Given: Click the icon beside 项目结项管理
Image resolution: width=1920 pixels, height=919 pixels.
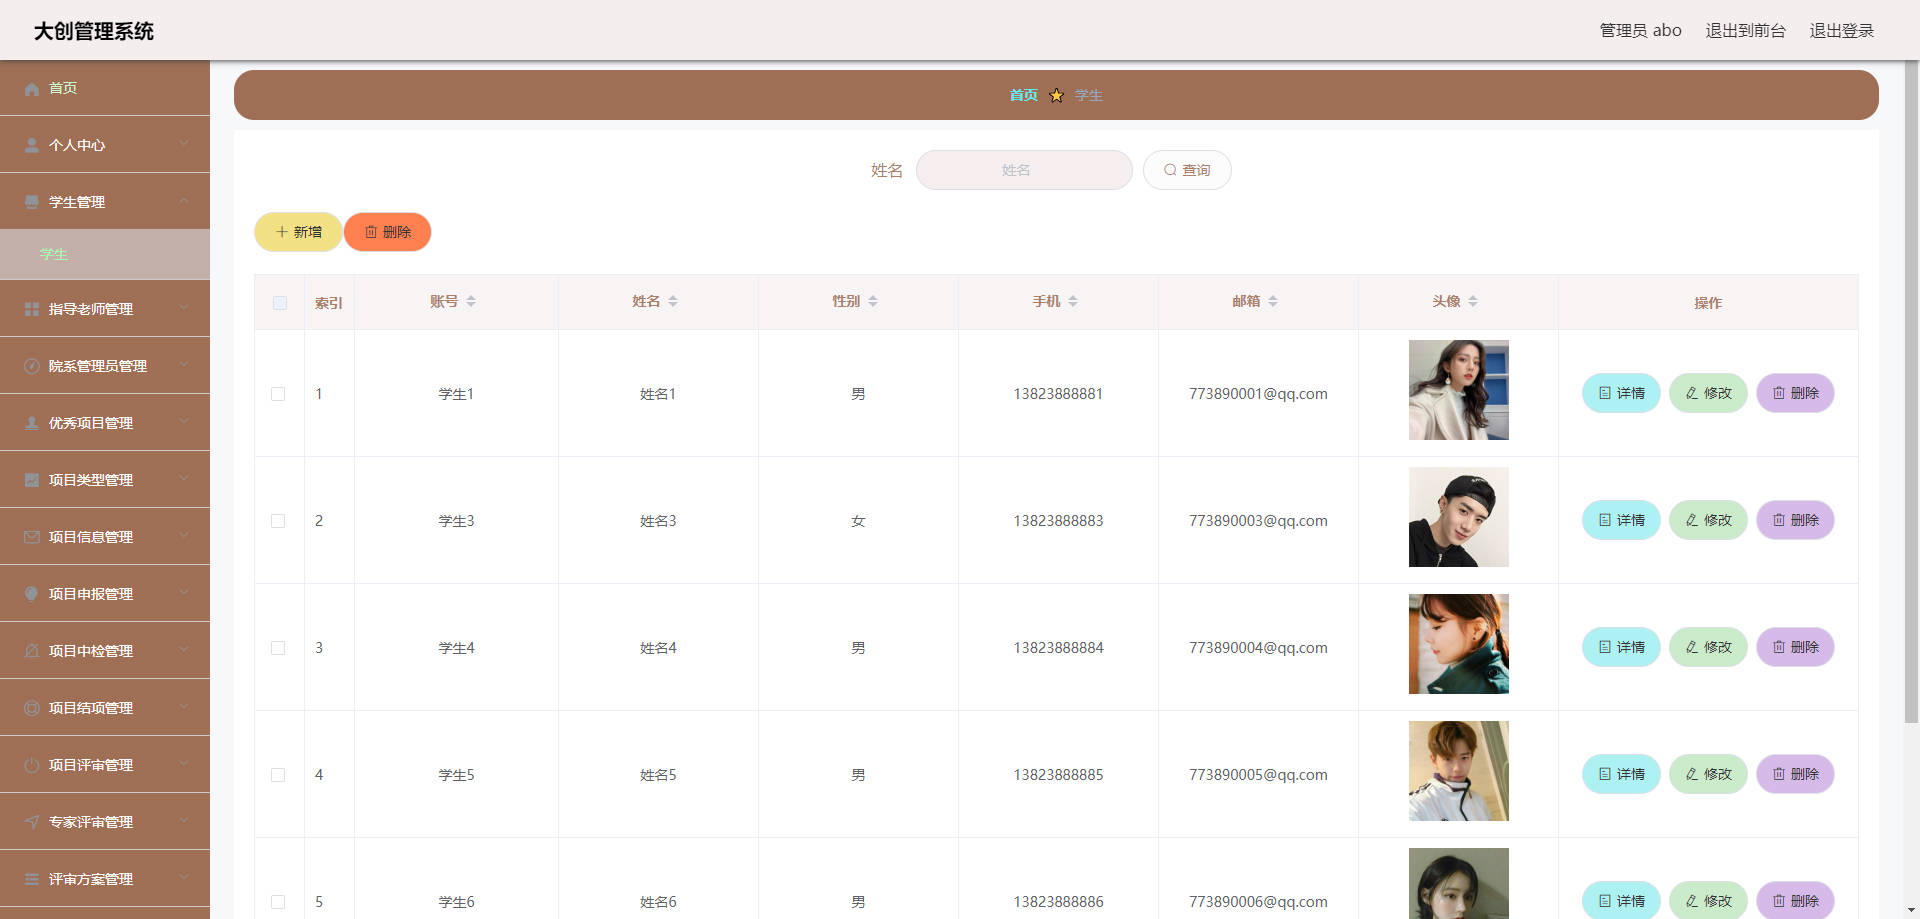Looking at the screenshot, I should [32, 708].
